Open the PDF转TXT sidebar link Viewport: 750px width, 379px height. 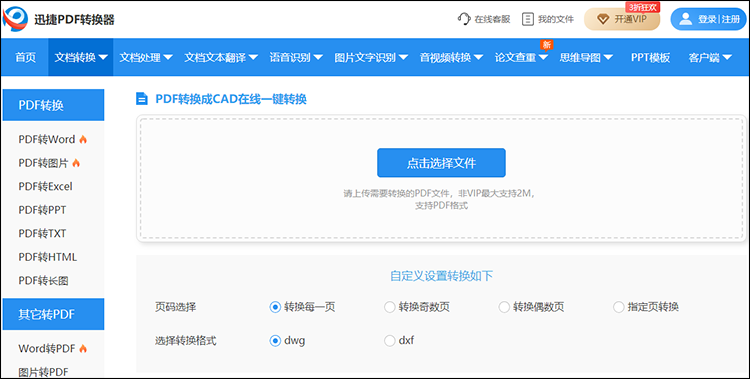[42, 233]
